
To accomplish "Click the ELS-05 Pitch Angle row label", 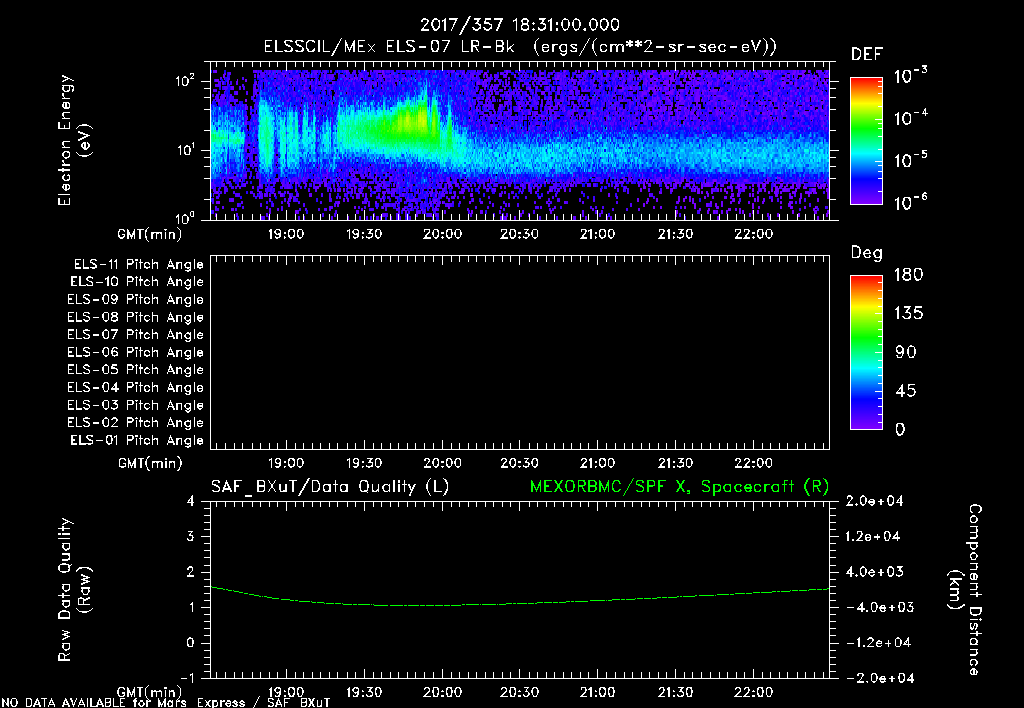I will 136,370.
